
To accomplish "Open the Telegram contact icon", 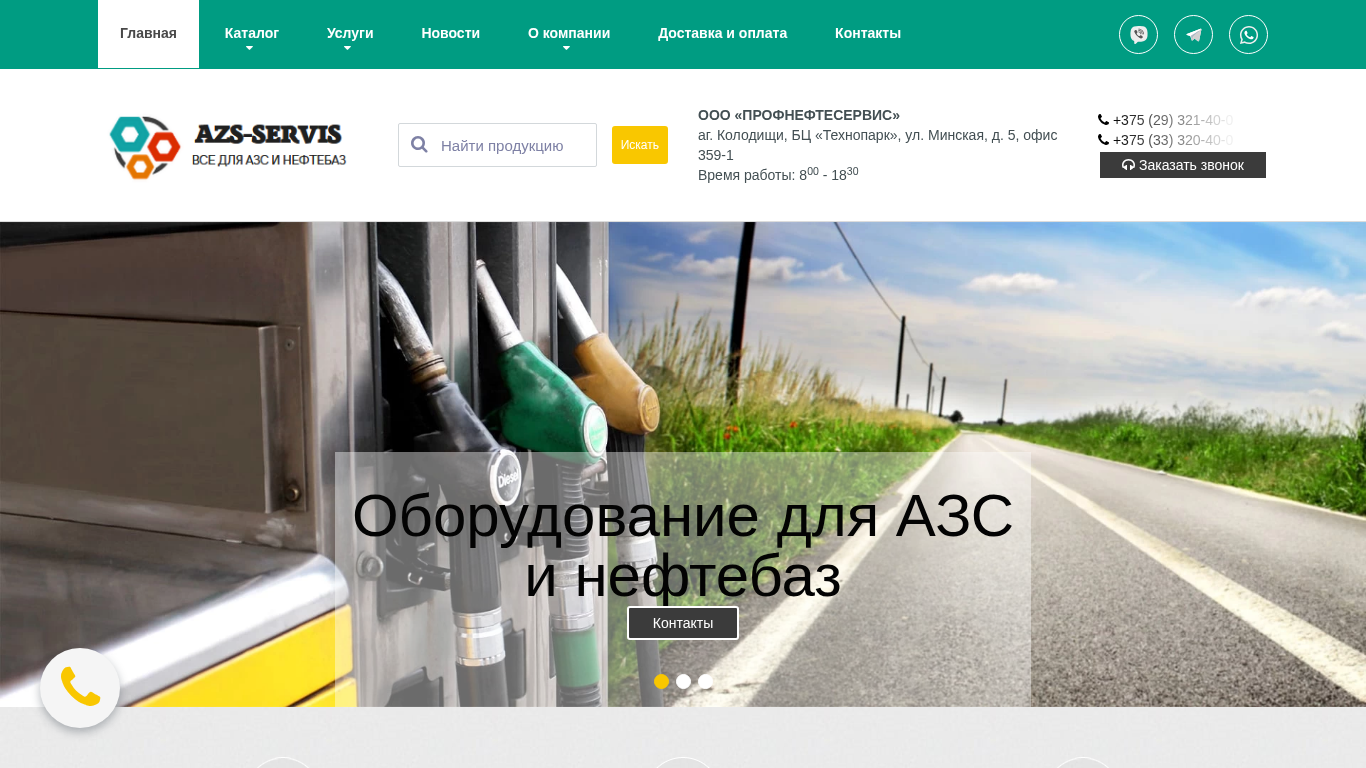I will coord(1193,35).
